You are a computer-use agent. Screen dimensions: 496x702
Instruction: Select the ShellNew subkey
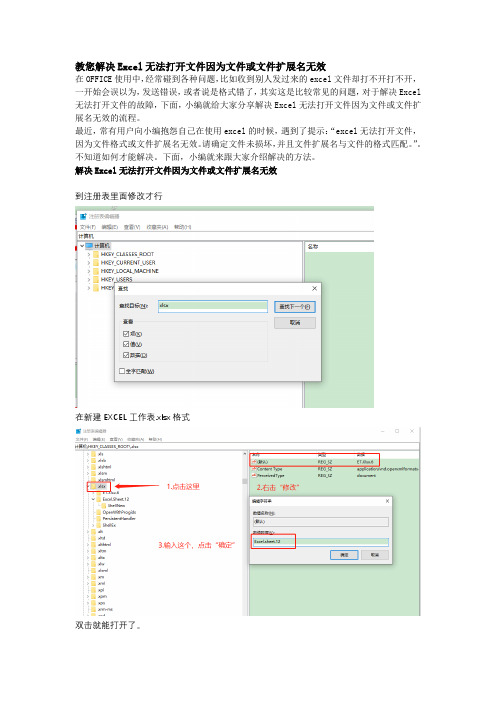(x=116, y=505)
